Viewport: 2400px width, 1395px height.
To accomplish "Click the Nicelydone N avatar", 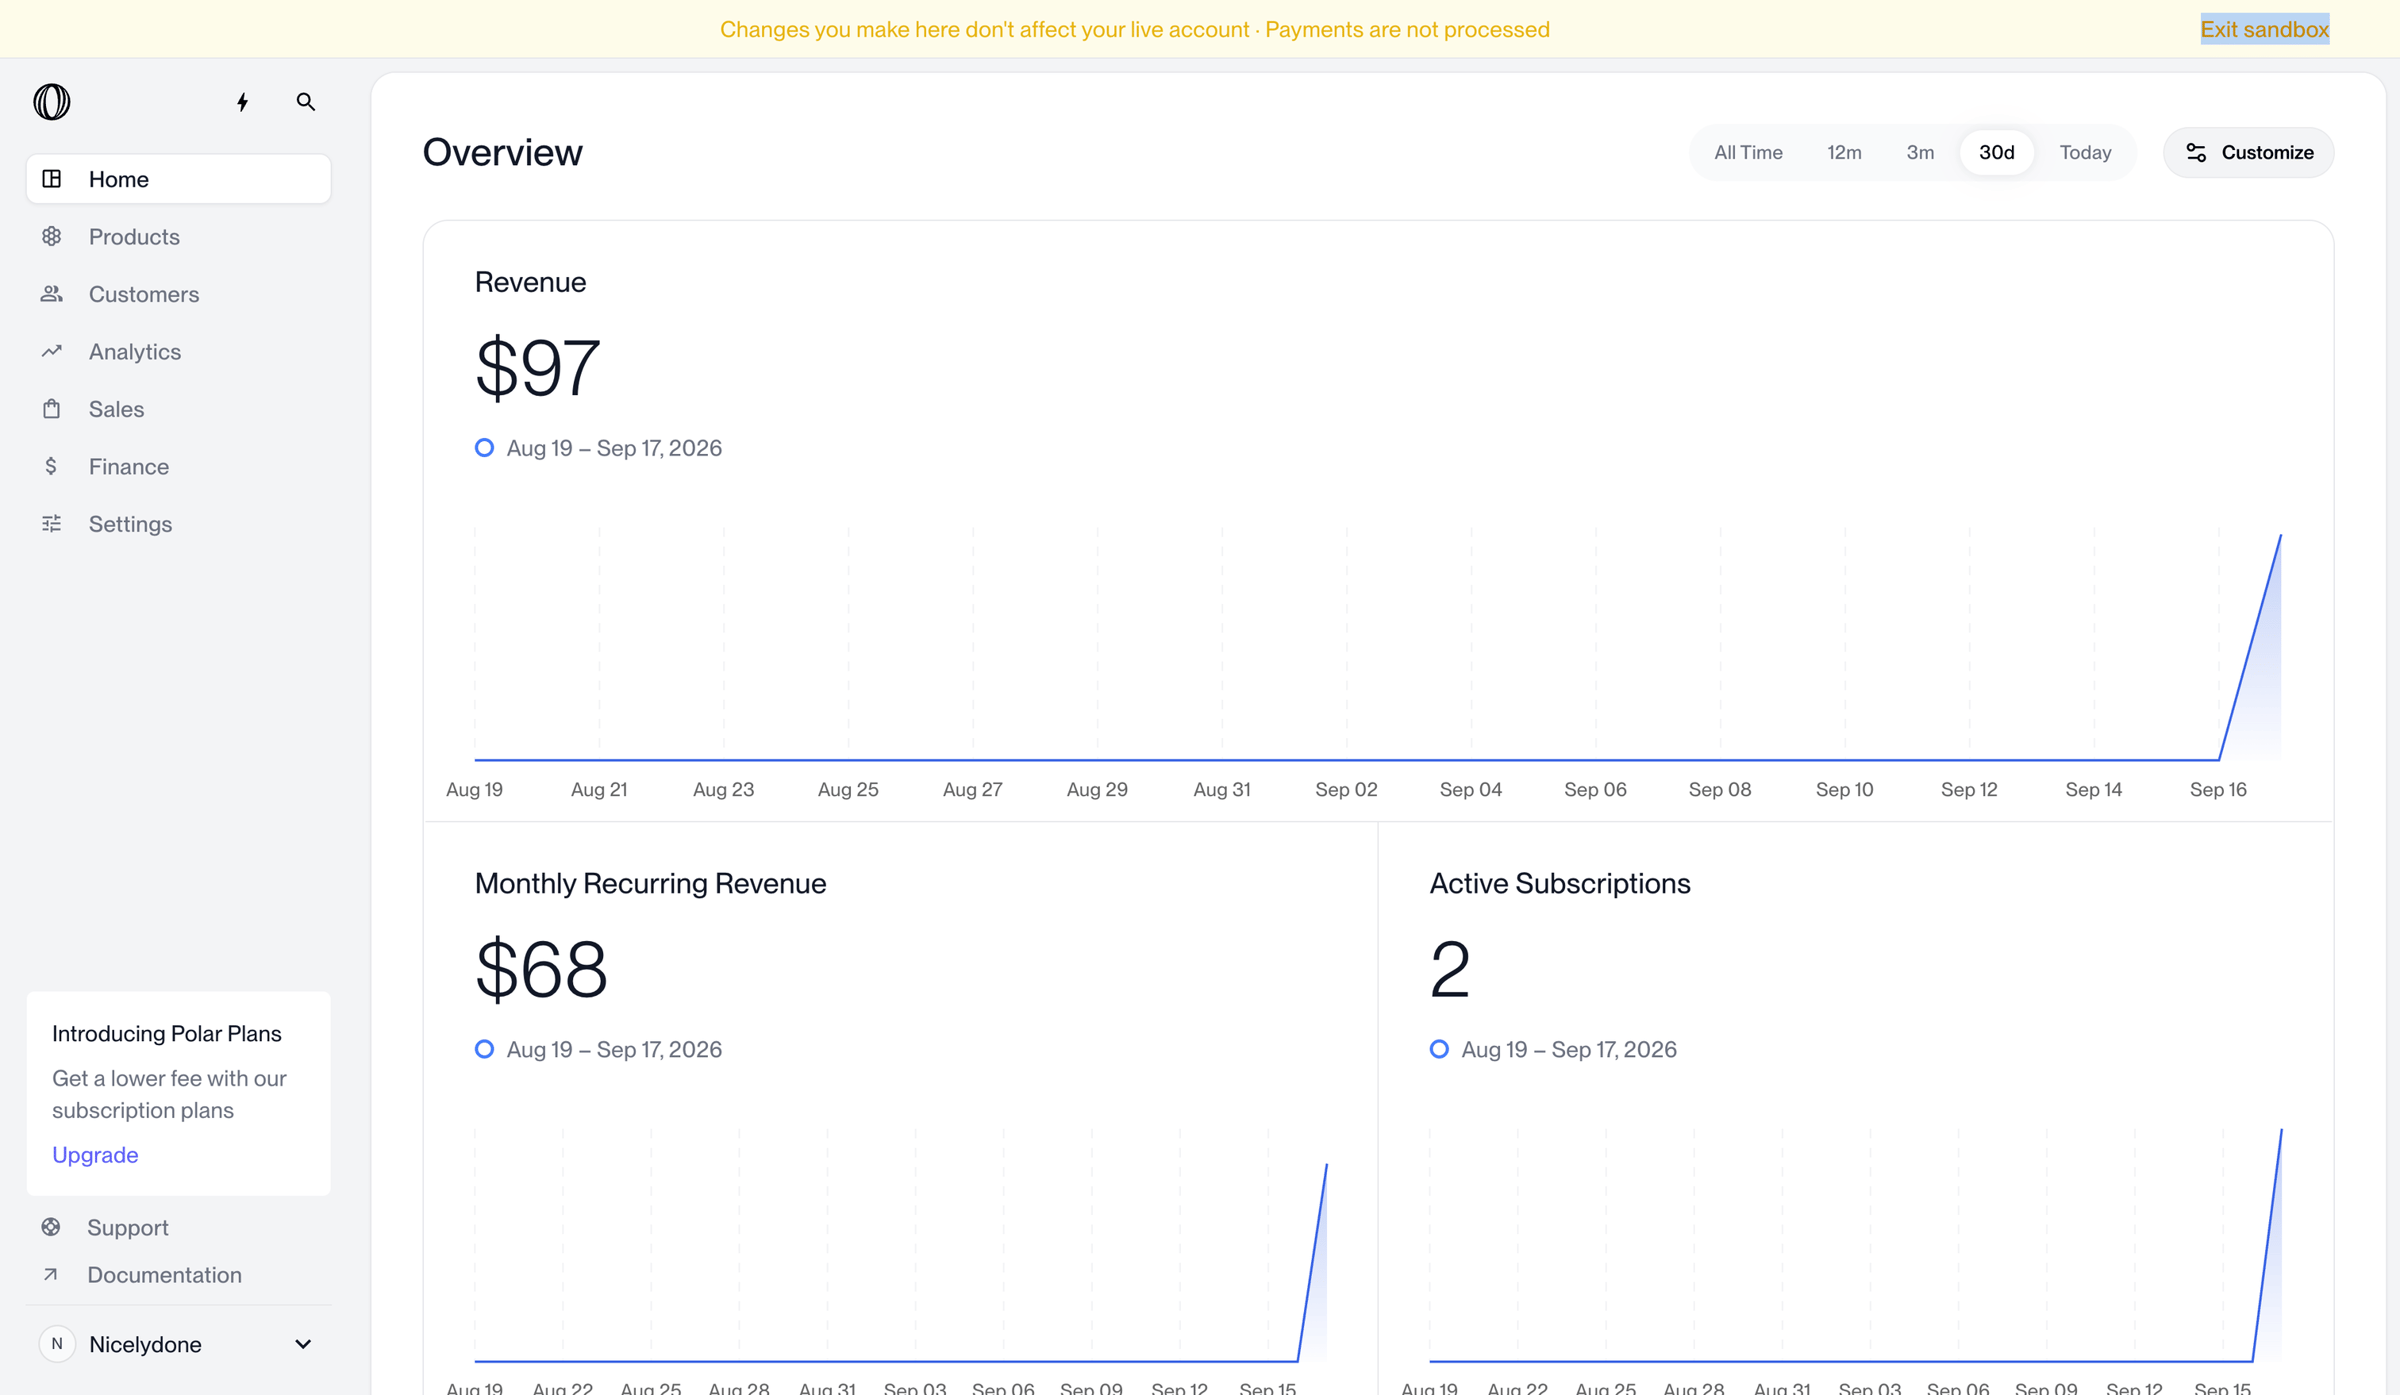I will (57, 1344).
